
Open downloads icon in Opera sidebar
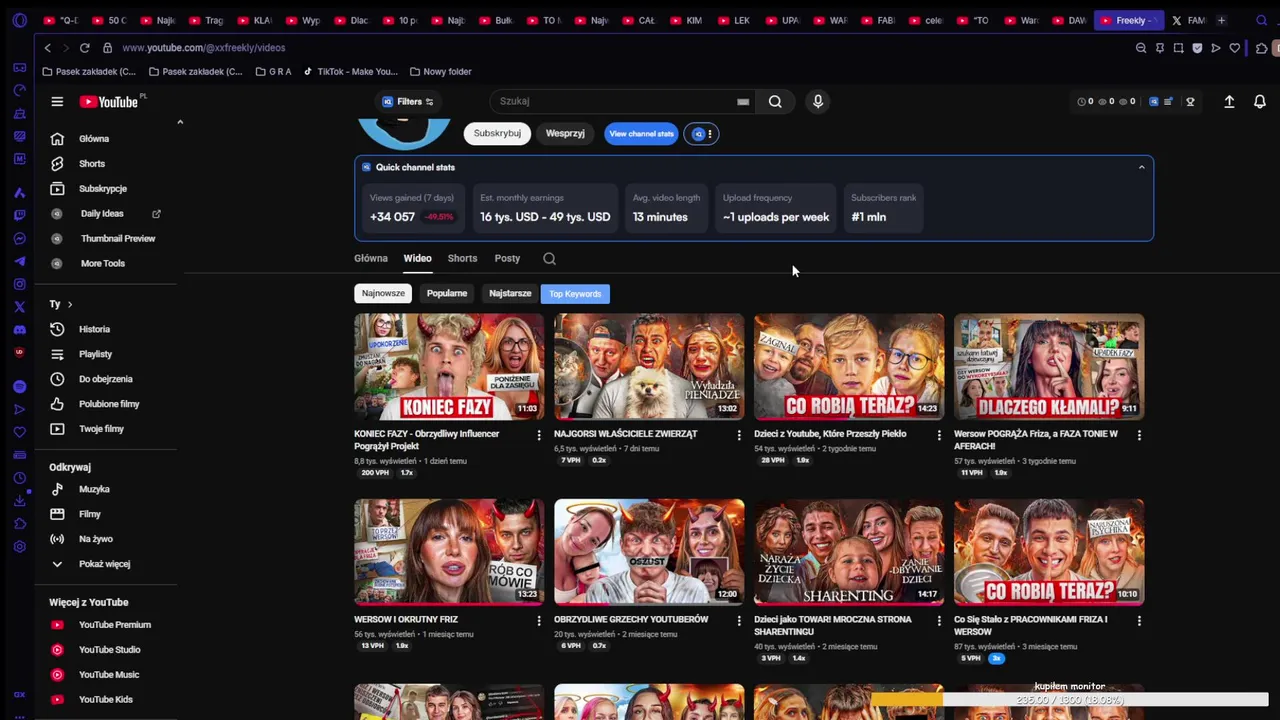point(19,501)
